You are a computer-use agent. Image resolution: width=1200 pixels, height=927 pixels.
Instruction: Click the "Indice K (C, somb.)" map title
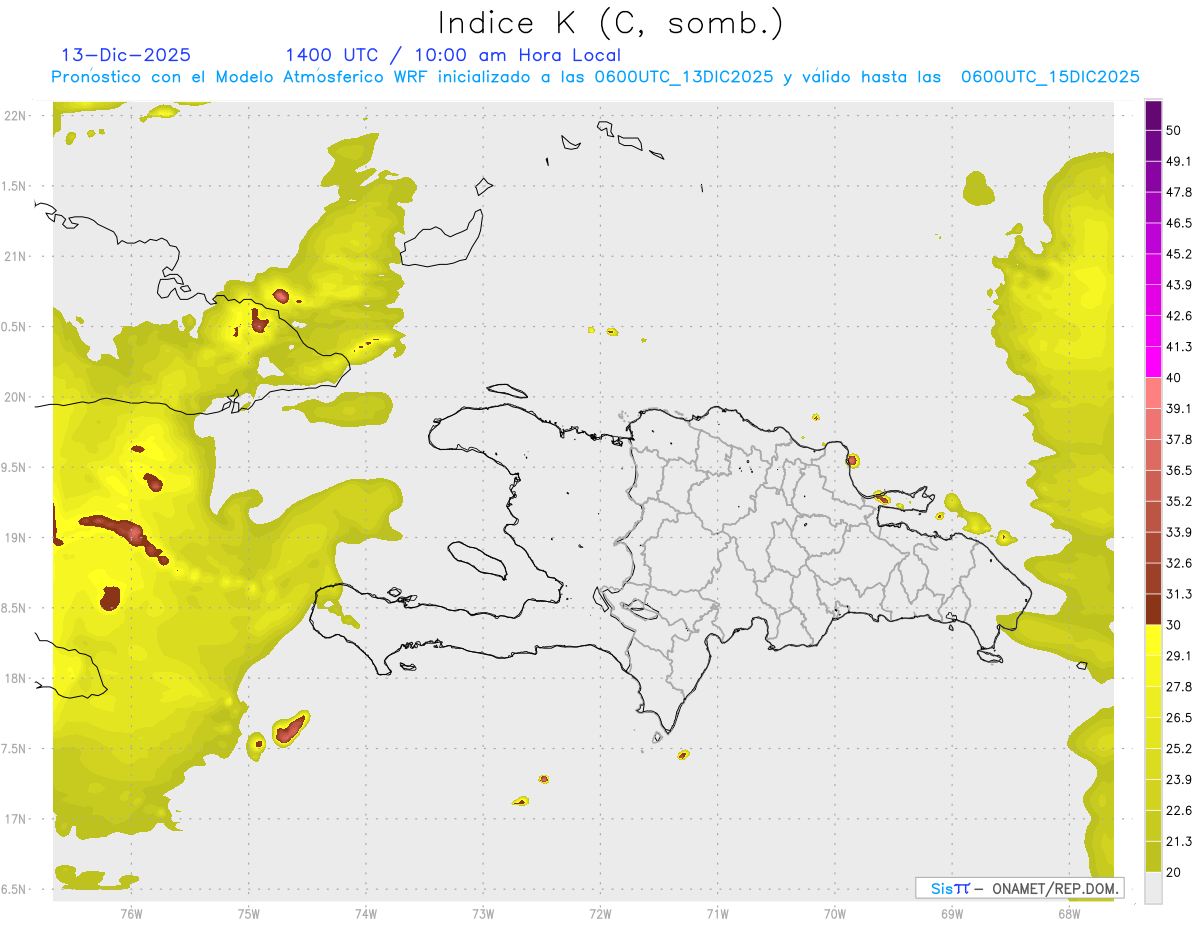(x=611, y=24)
